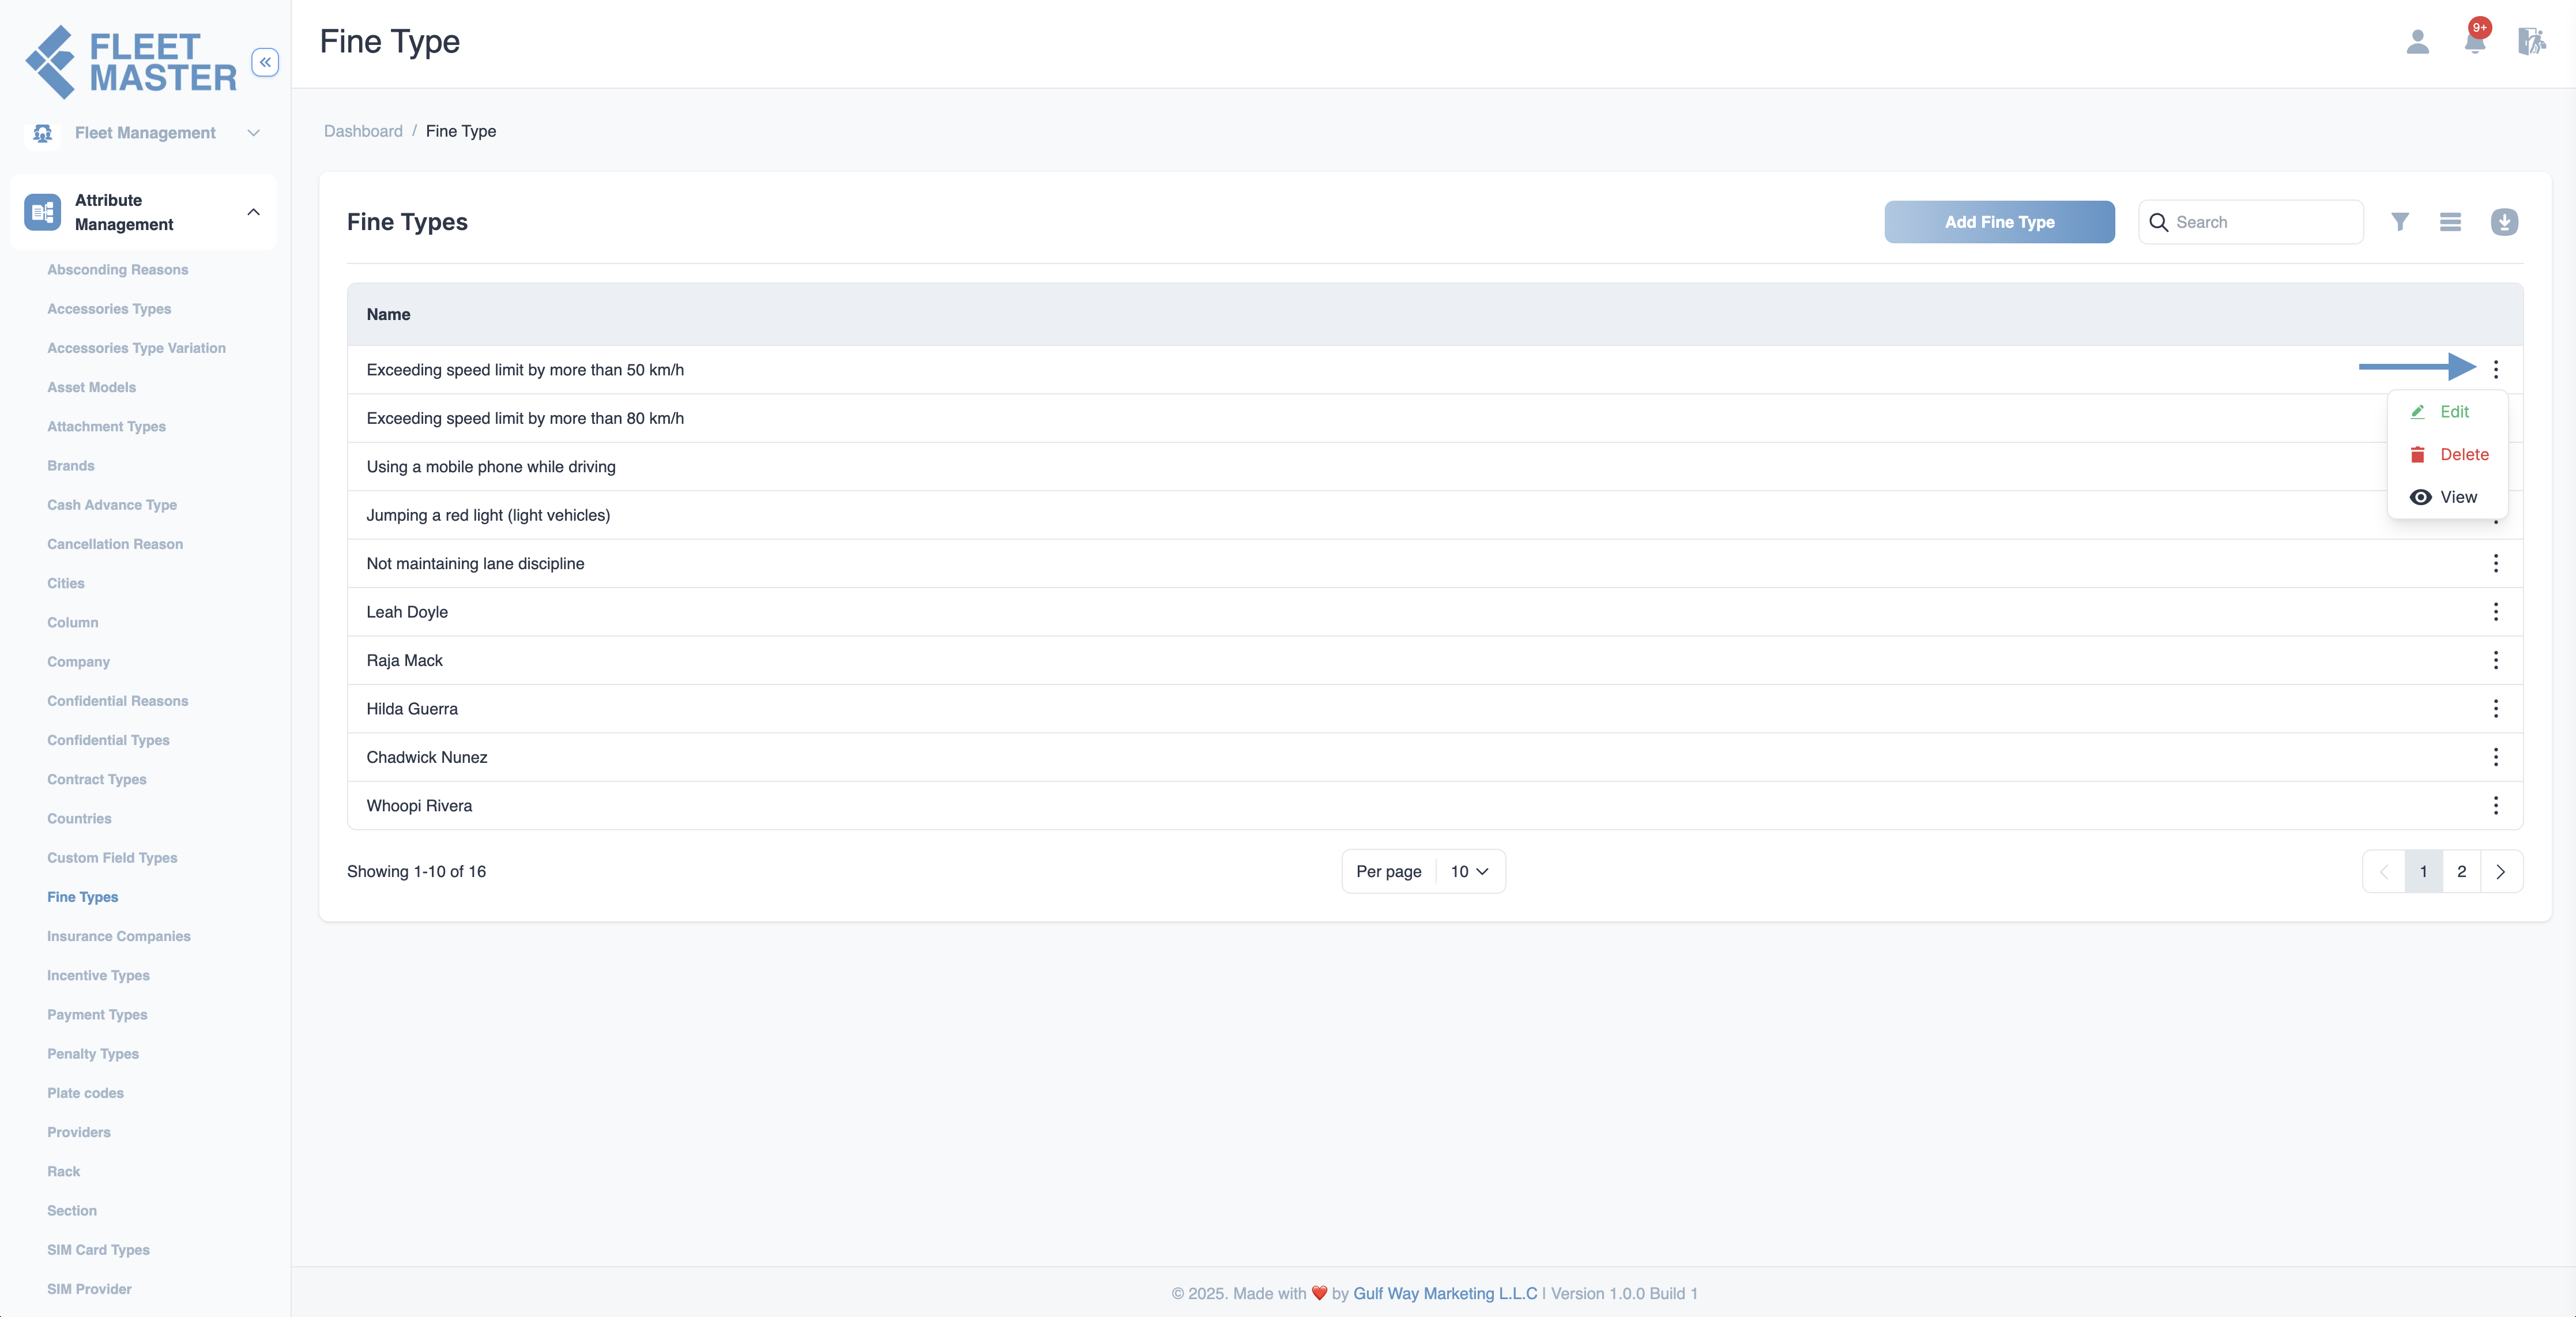The height and width of the screenshot is (1317, 2576).
Task: Go to previous page arrow
Action: [x=2384, y=872]
